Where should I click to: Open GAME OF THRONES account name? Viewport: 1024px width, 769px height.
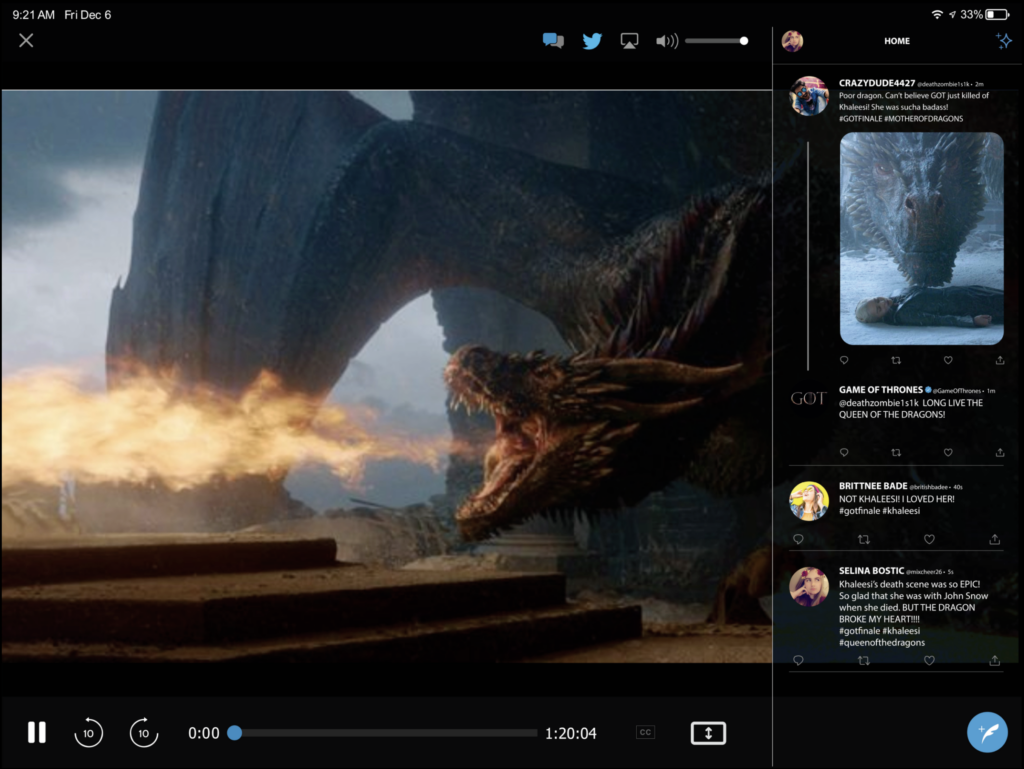[881, 390]
